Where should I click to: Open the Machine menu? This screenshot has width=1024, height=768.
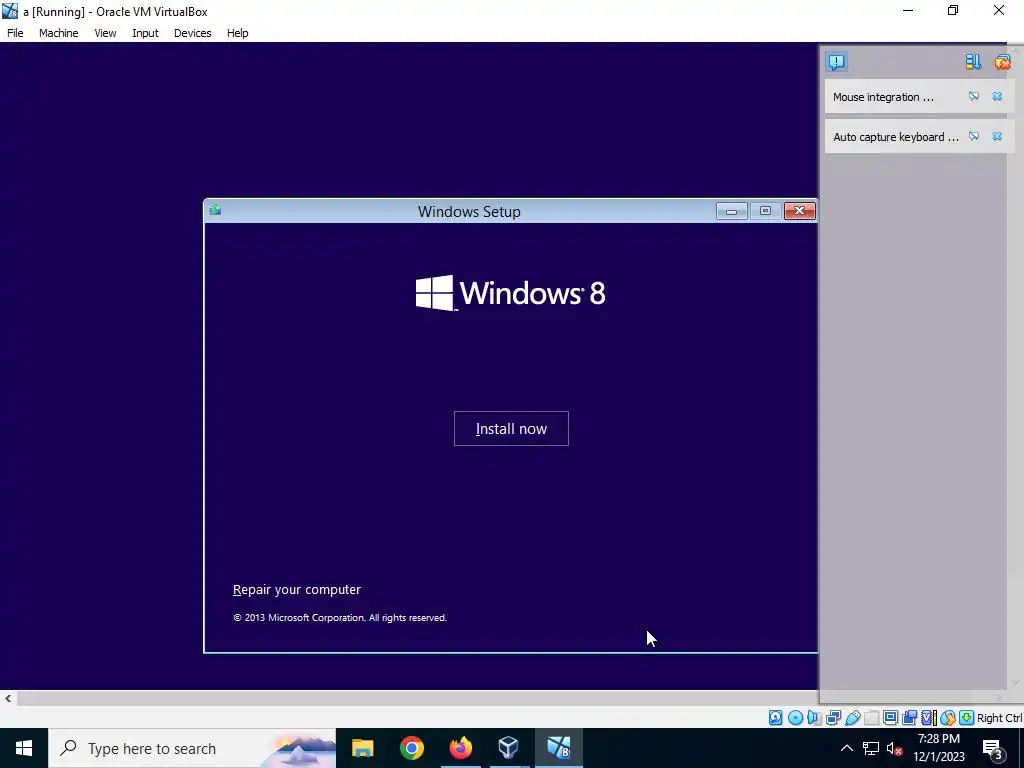(59, 33)
